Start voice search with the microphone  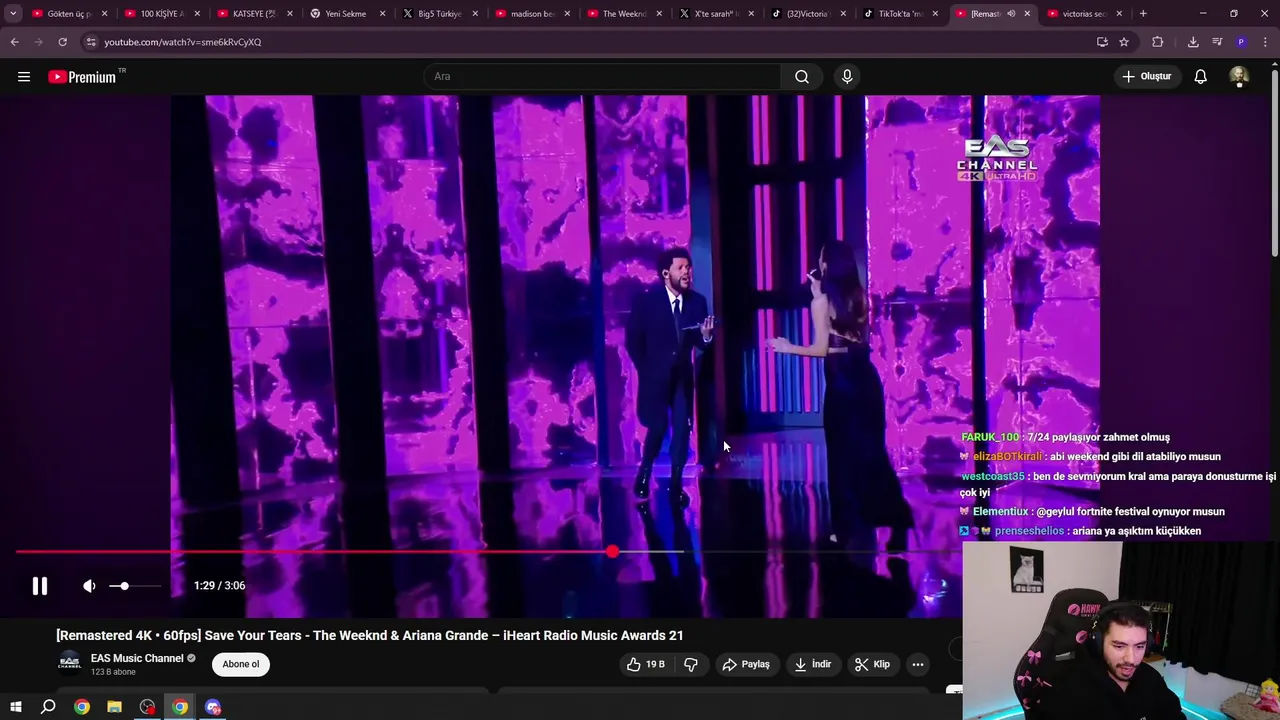[847, 76]
